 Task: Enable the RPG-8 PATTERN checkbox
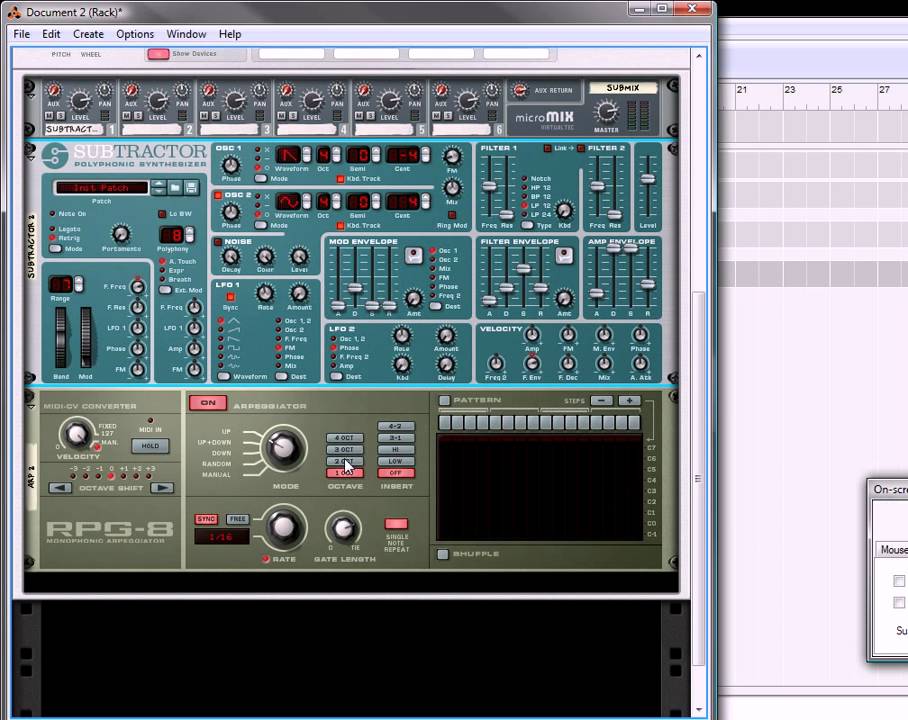pos(444,400)
